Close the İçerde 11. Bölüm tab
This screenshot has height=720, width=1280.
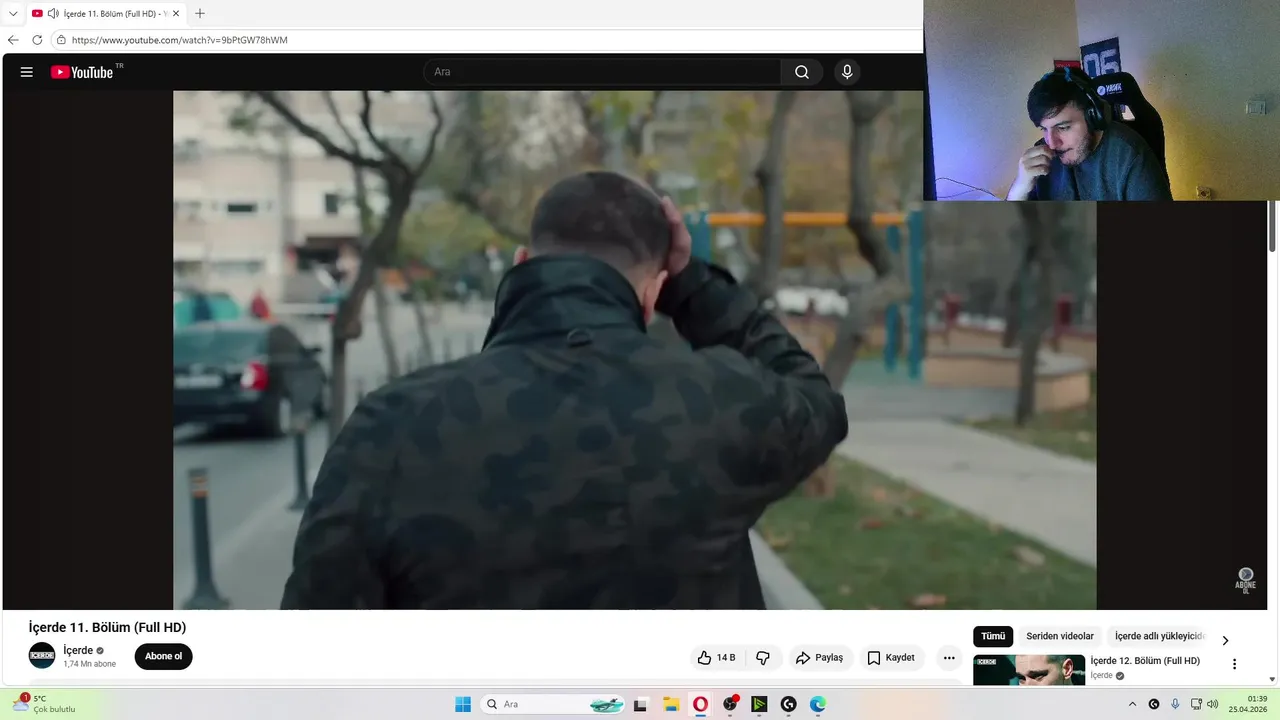pyautogui.click(x=176, y=13)
